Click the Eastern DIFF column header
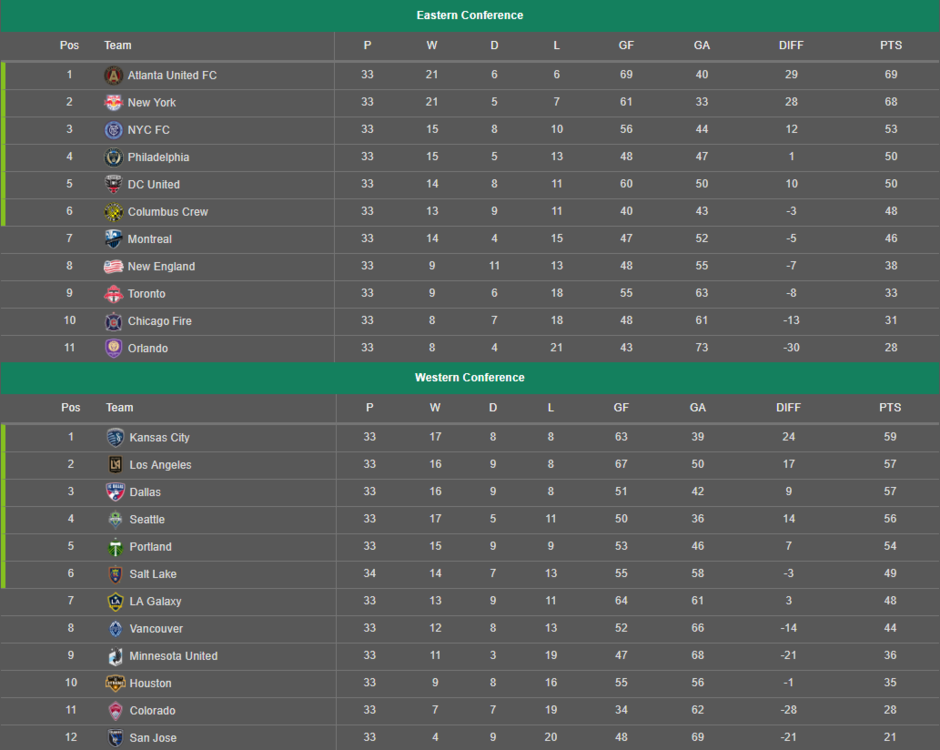 tap(791, 45)
